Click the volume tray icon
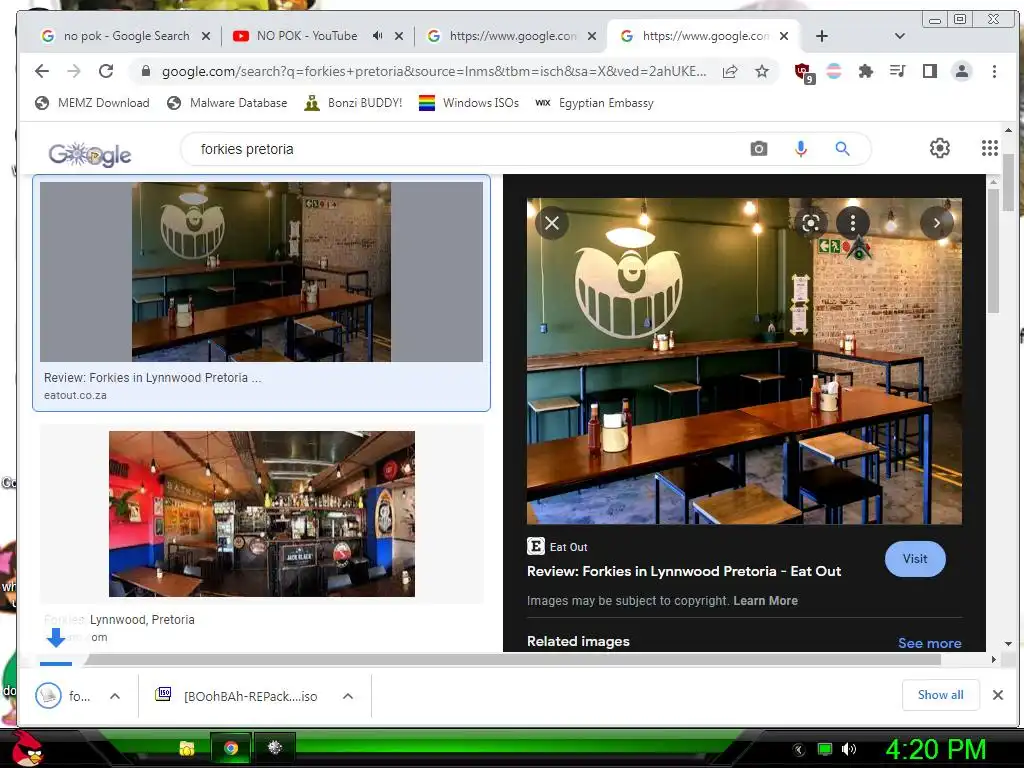The height and width of the screenshot is (768, 1024). 849,749
